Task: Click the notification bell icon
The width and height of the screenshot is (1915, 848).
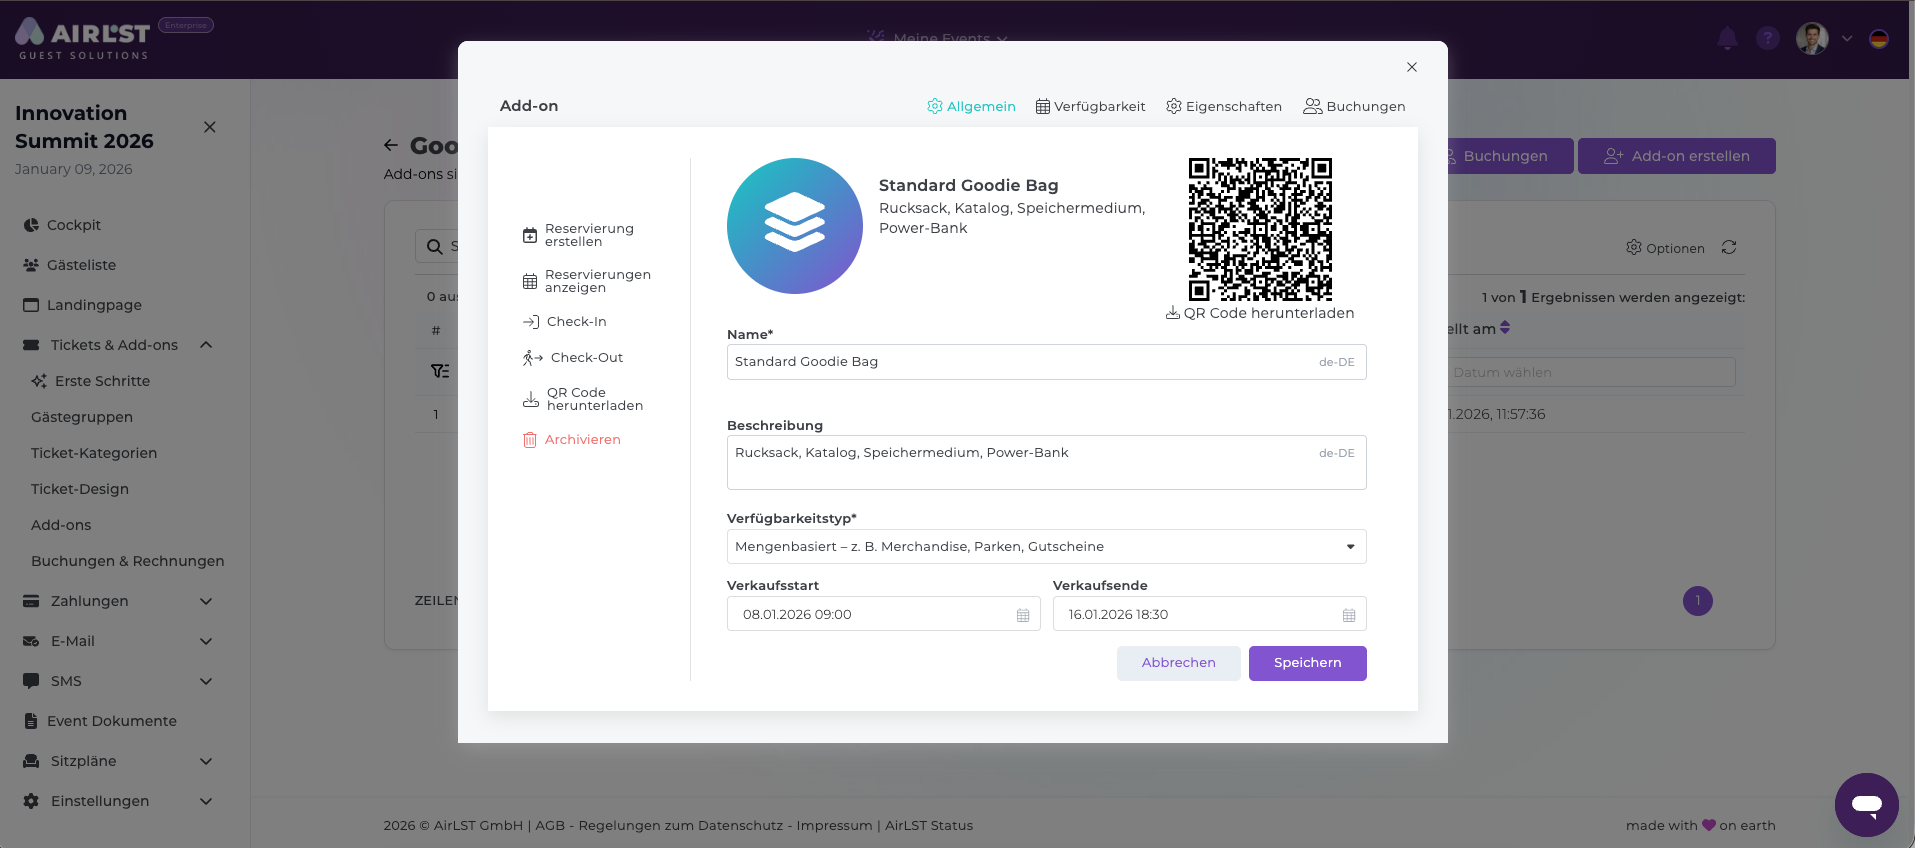Action: 1727,39
